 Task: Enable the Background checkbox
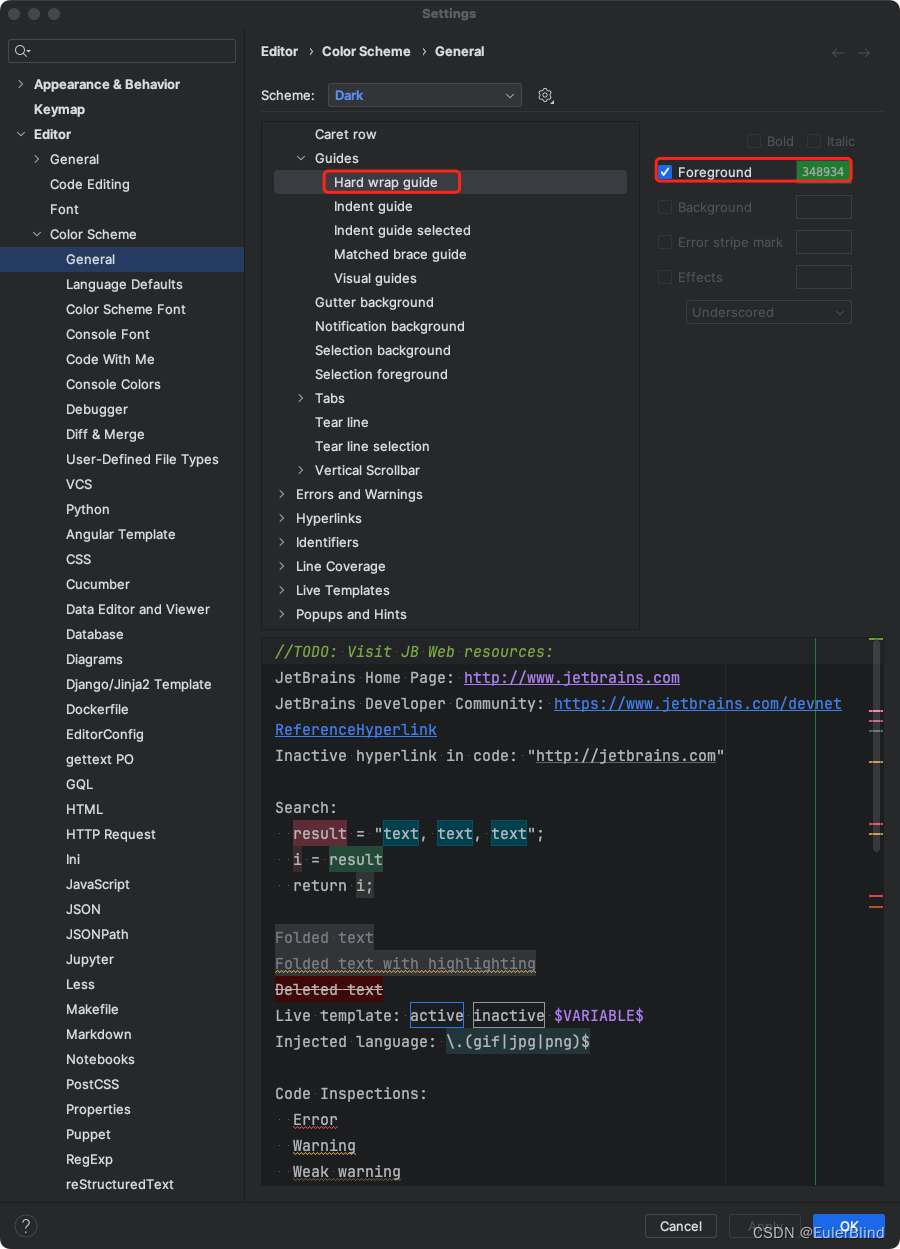[665, 207]
